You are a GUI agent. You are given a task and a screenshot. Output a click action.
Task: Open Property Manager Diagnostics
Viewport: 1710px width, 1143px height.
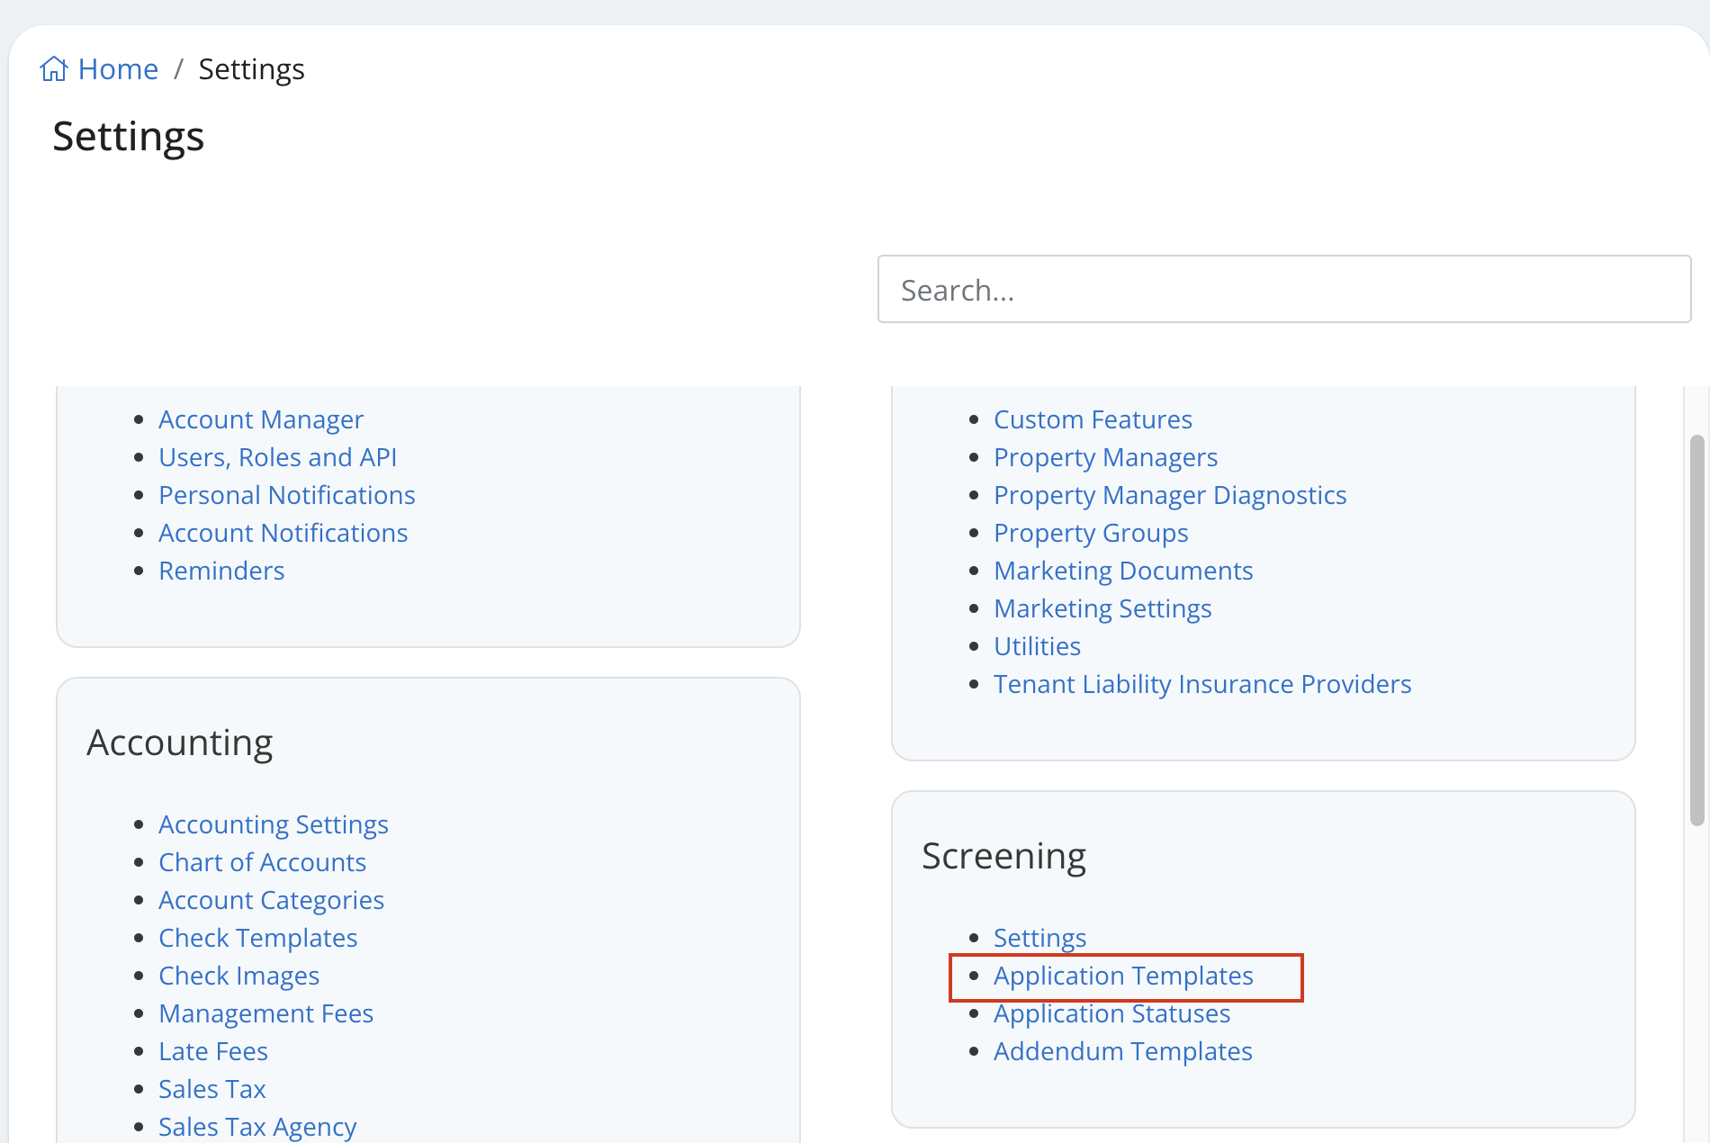1170,494
